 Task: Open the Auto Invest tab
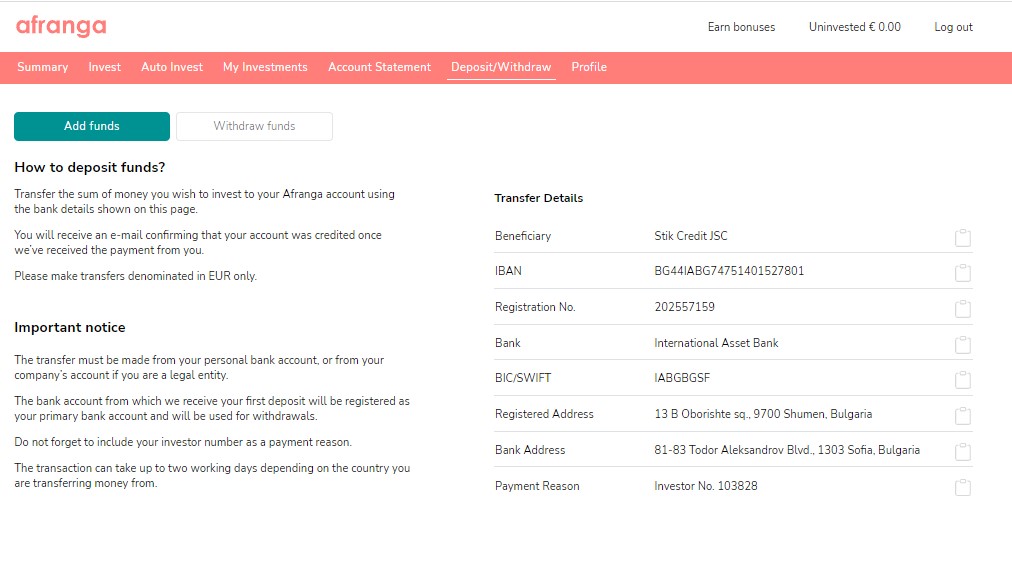(172, 67)
